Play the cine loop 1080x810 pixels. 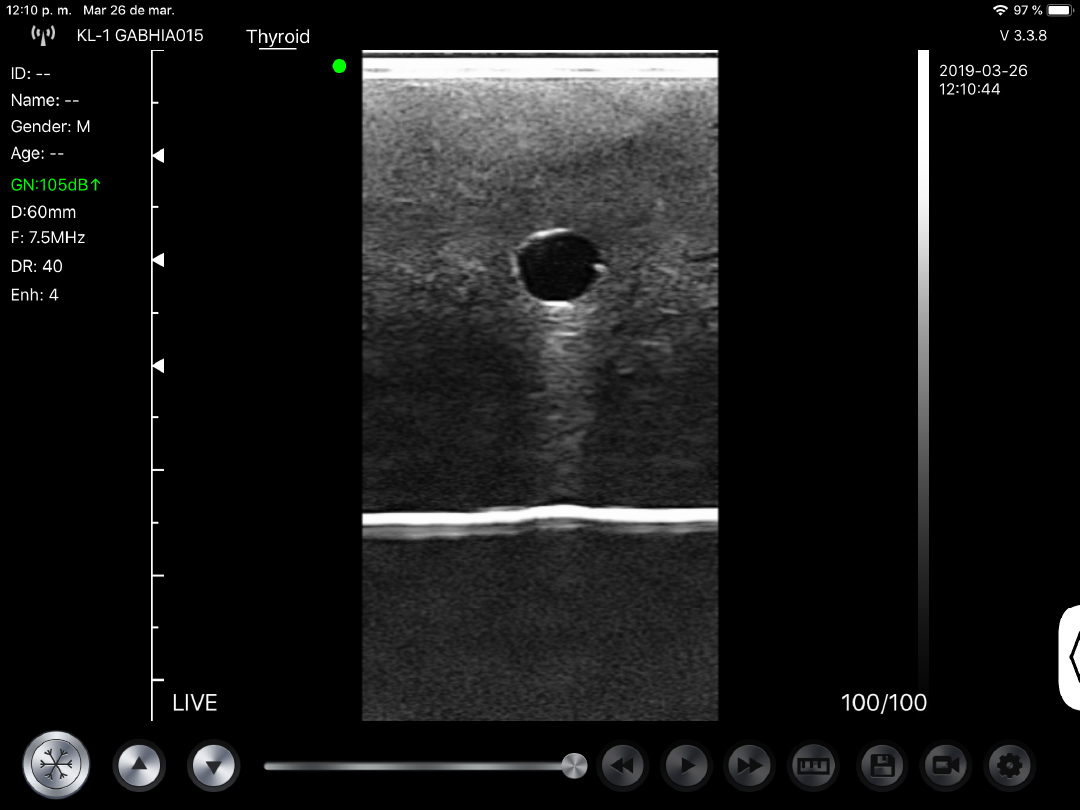click(x=687, y=766)
